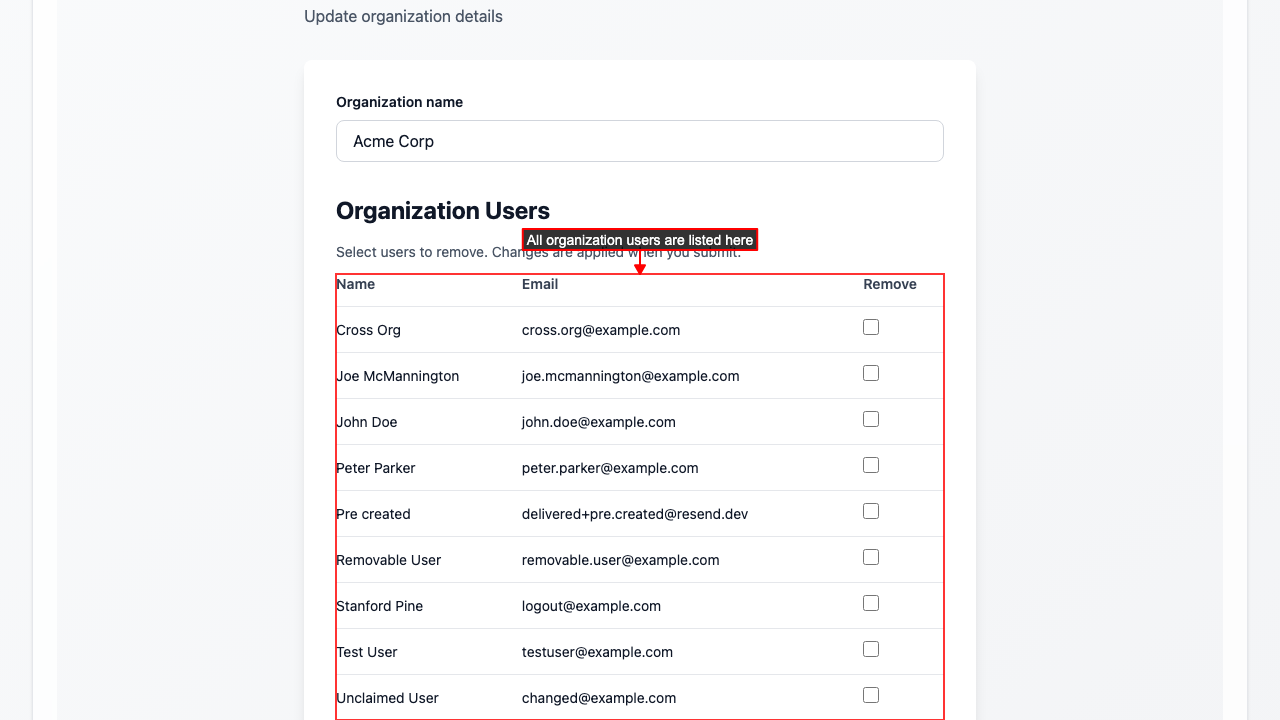
Task: Check the Remove box for Stanford Pine
Action: (x=871, y=603)
